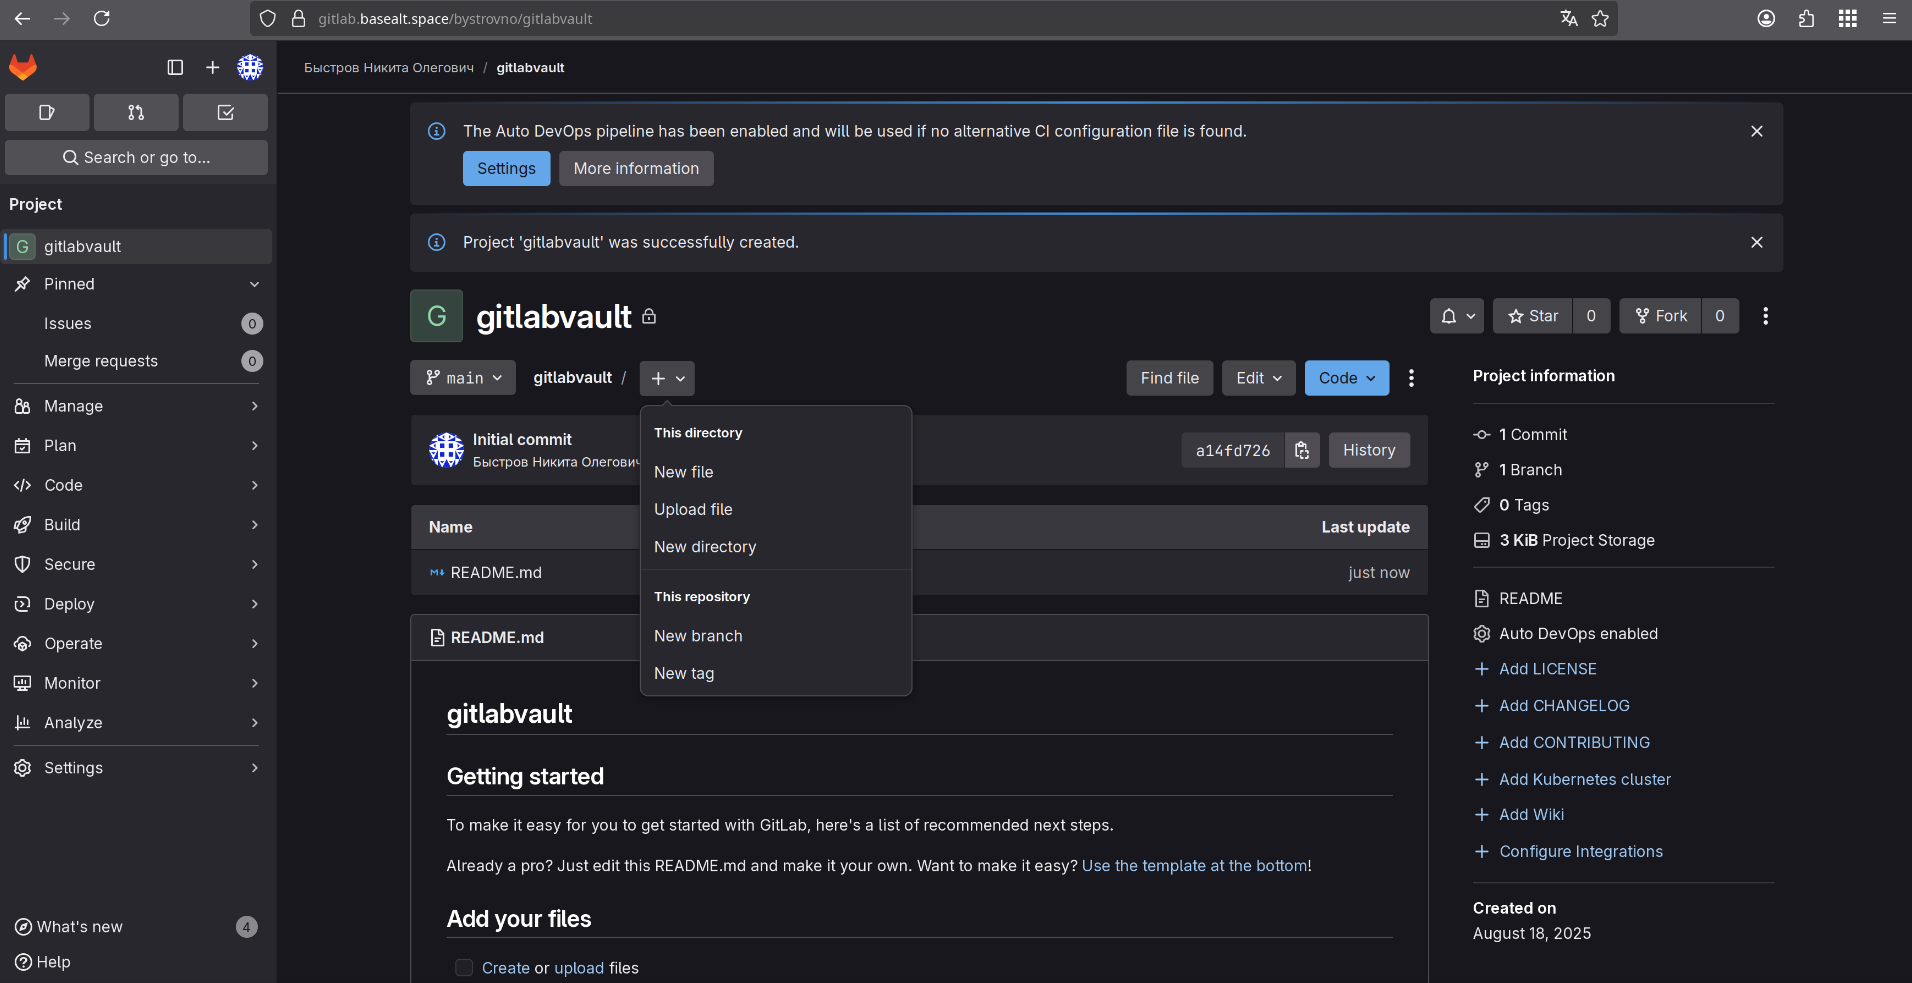Screen dimensions: 1912x983
Task: Click the commit author avatar
Action: pos(446,450)
